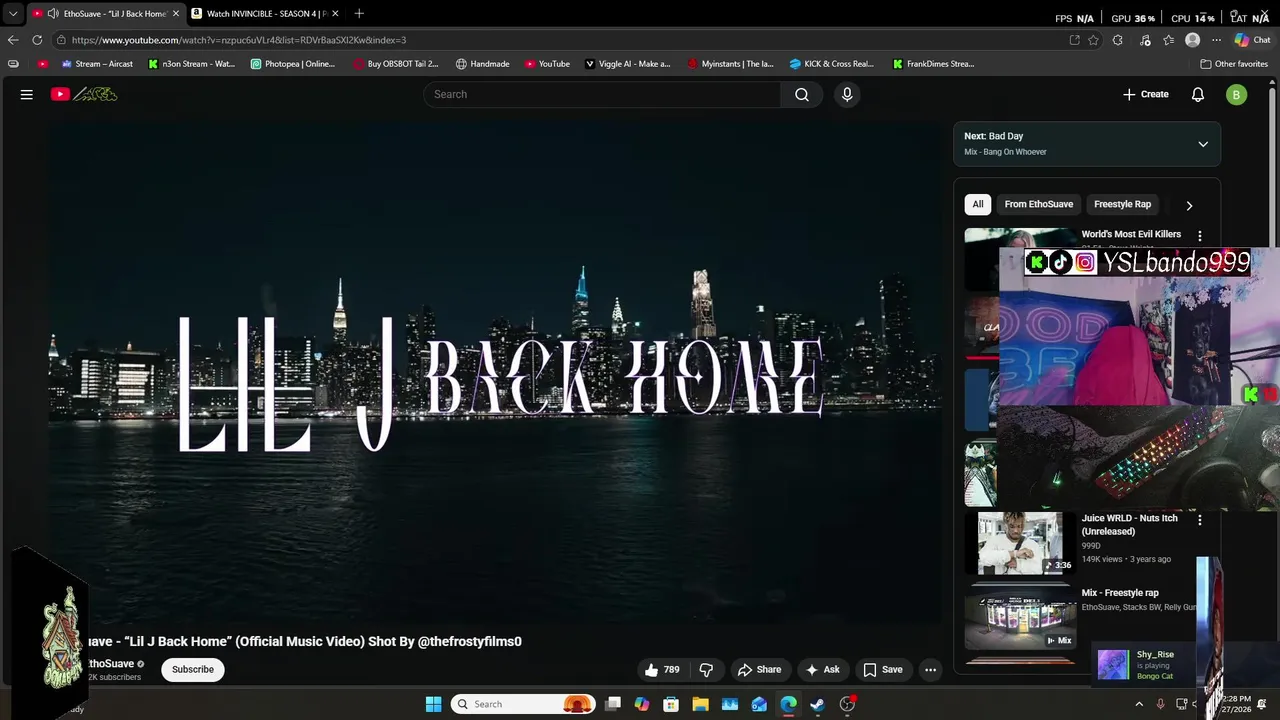This screenshot has height=720, width=1280.
Task: Open the Other favorites folder
Action: point(1234,64)
